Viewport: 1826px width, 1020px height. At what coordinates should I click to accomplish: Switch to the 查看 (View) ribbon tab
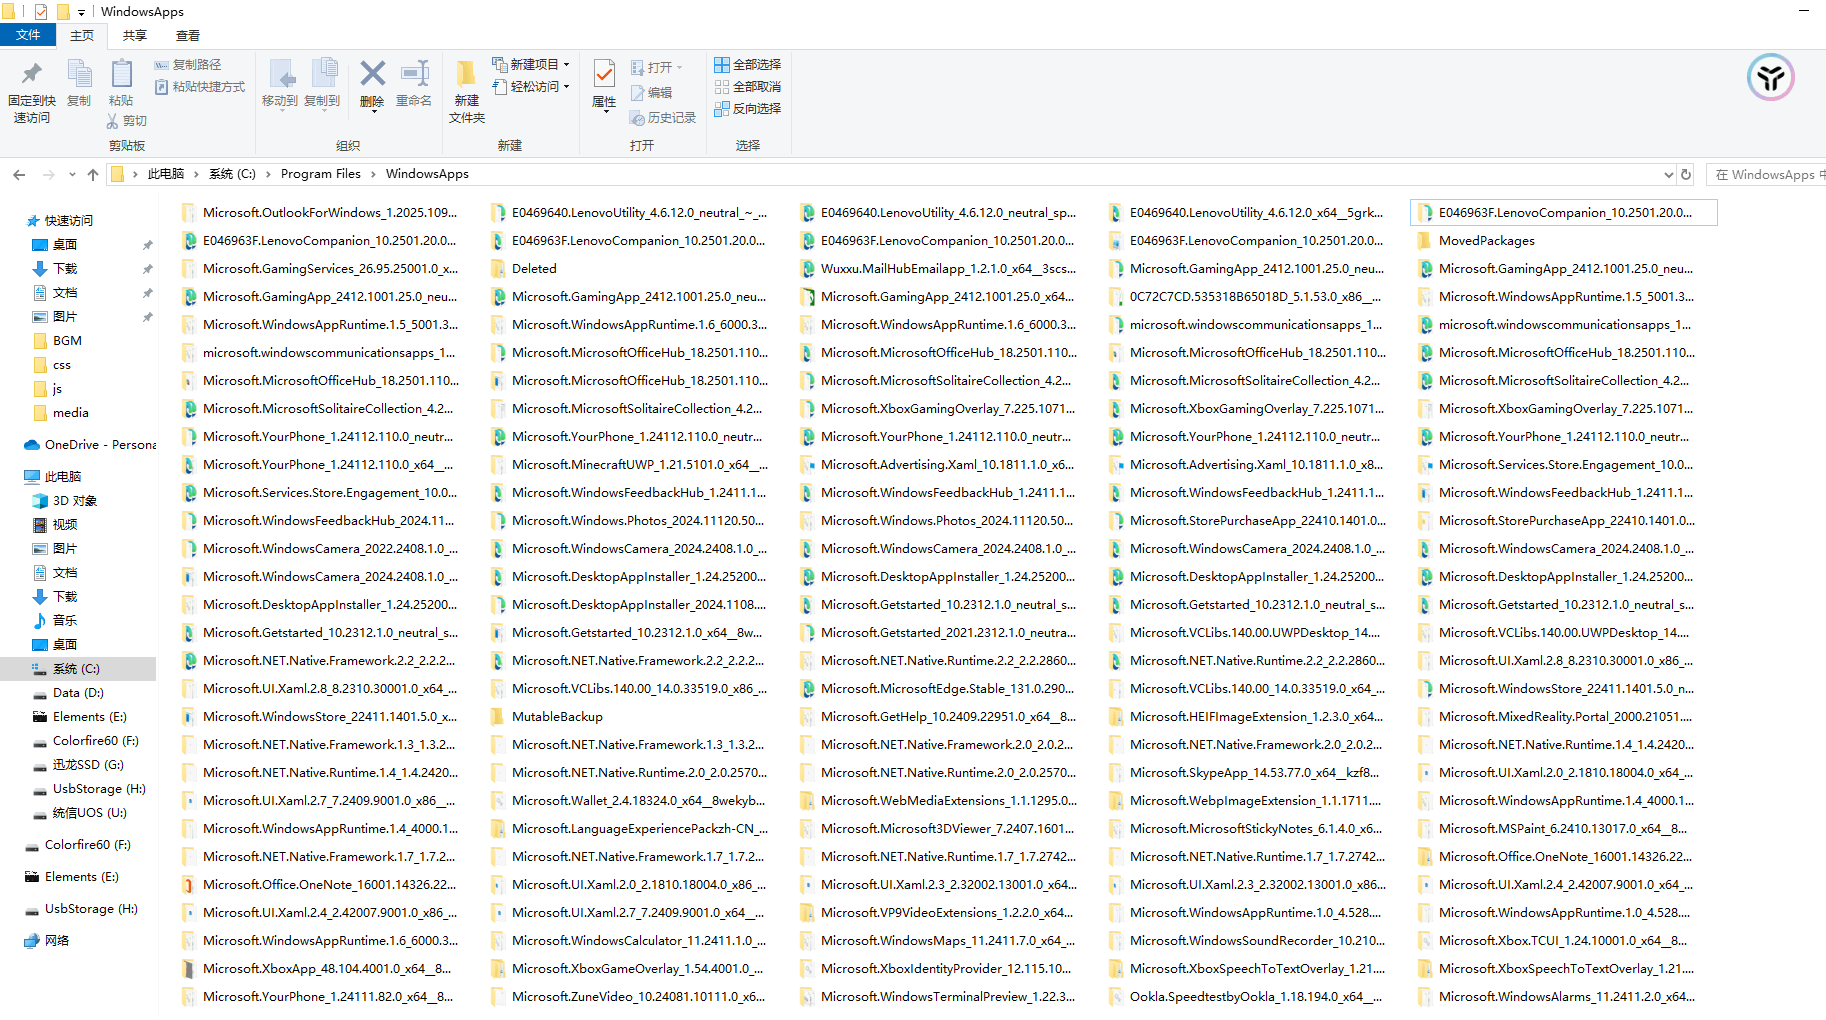188,36
